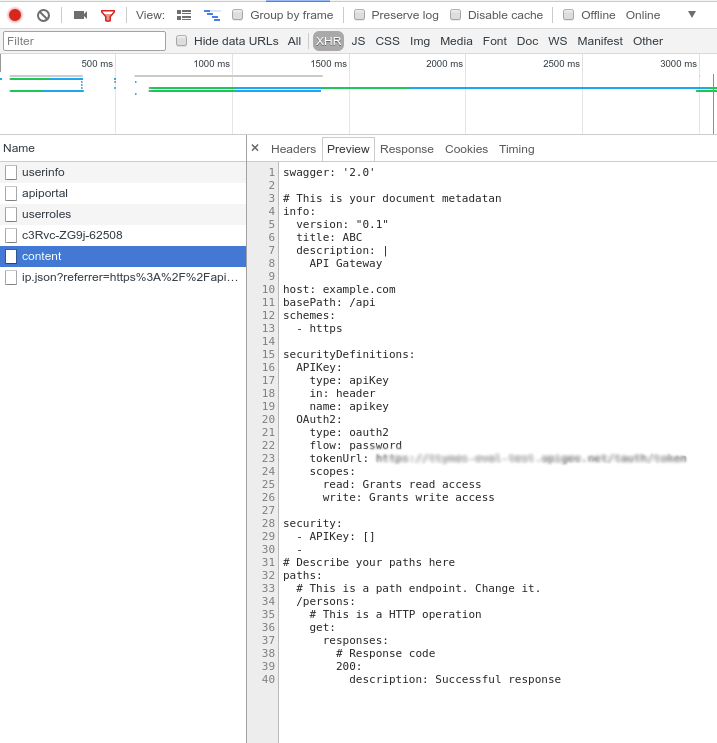This screenshot has height=743, width=717.
Task: Click file icon next to content
Action: tap(11, 256)
